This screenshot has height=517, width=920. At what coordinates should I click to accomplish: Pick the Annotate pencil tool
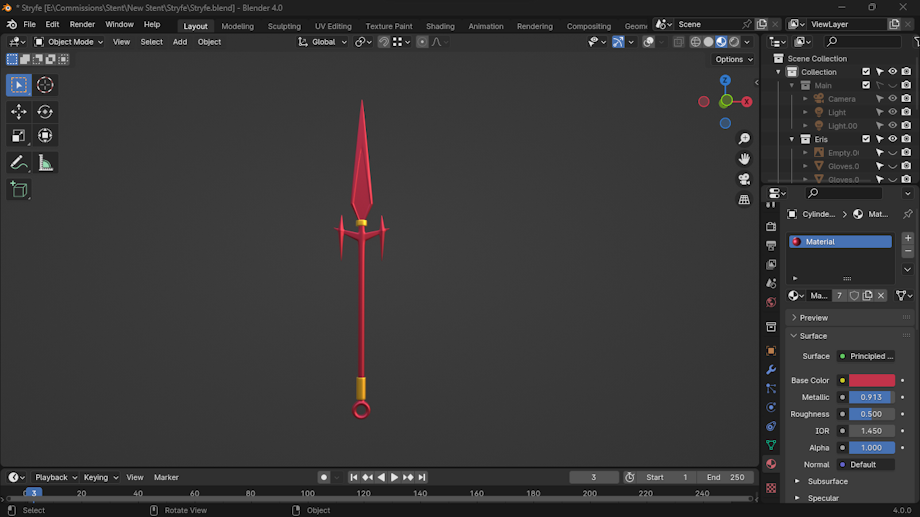tap(19, 163)
